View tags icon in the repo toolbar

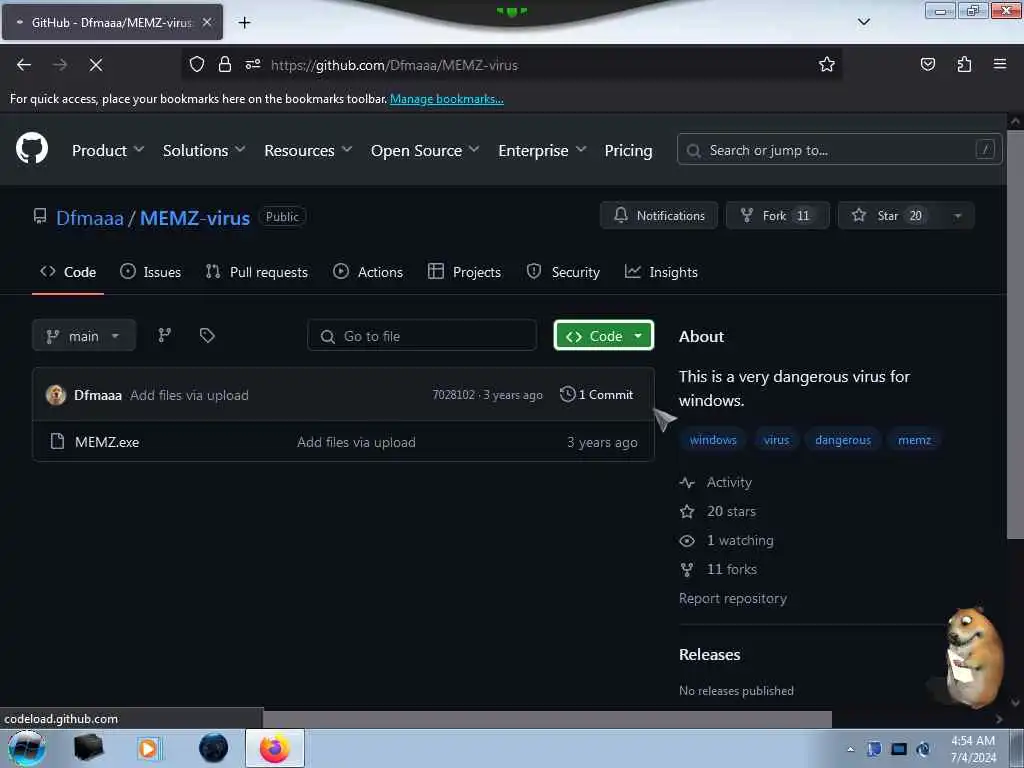tap(207, 336)
